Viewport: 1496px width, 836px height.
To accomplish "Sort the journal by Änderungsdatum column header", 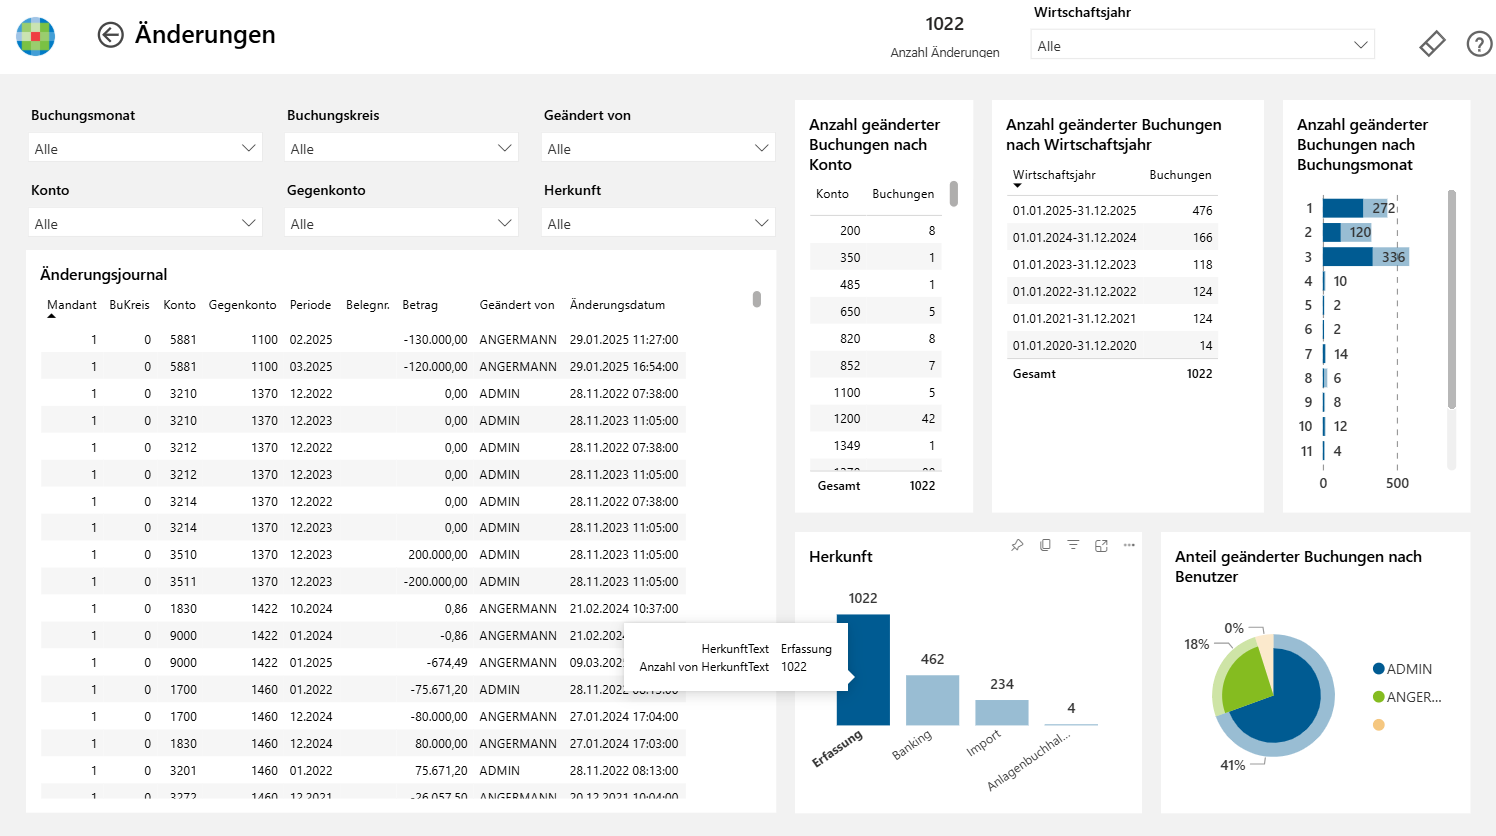I will click(617, 305).
